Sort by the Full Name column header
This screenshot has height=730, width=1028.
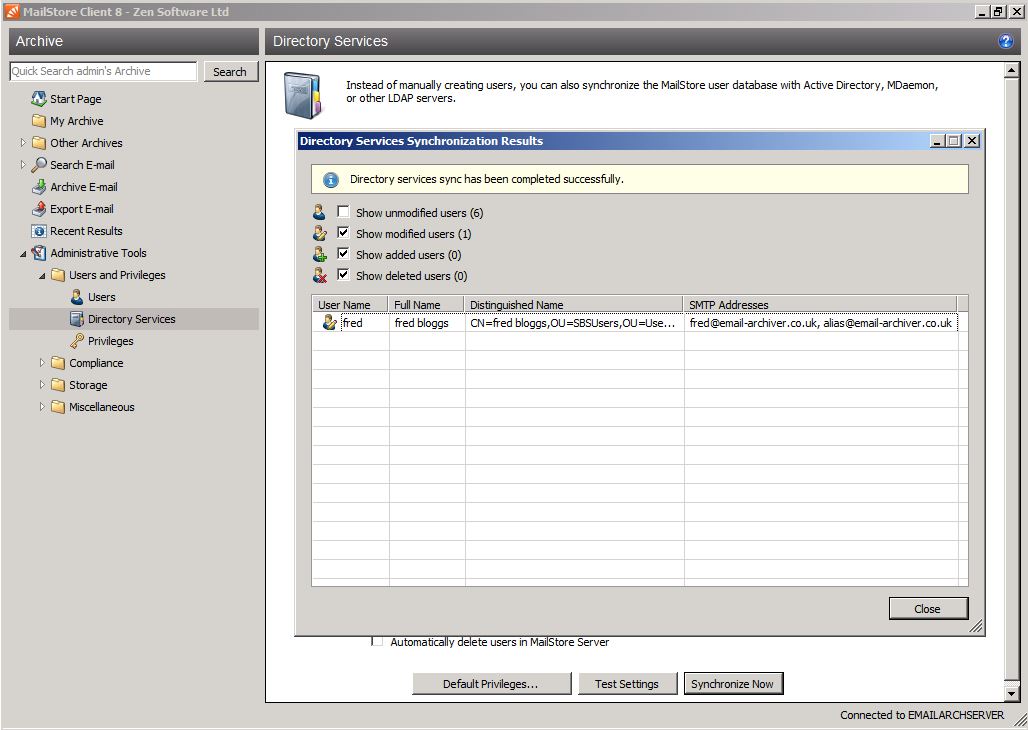pos(427,304)
